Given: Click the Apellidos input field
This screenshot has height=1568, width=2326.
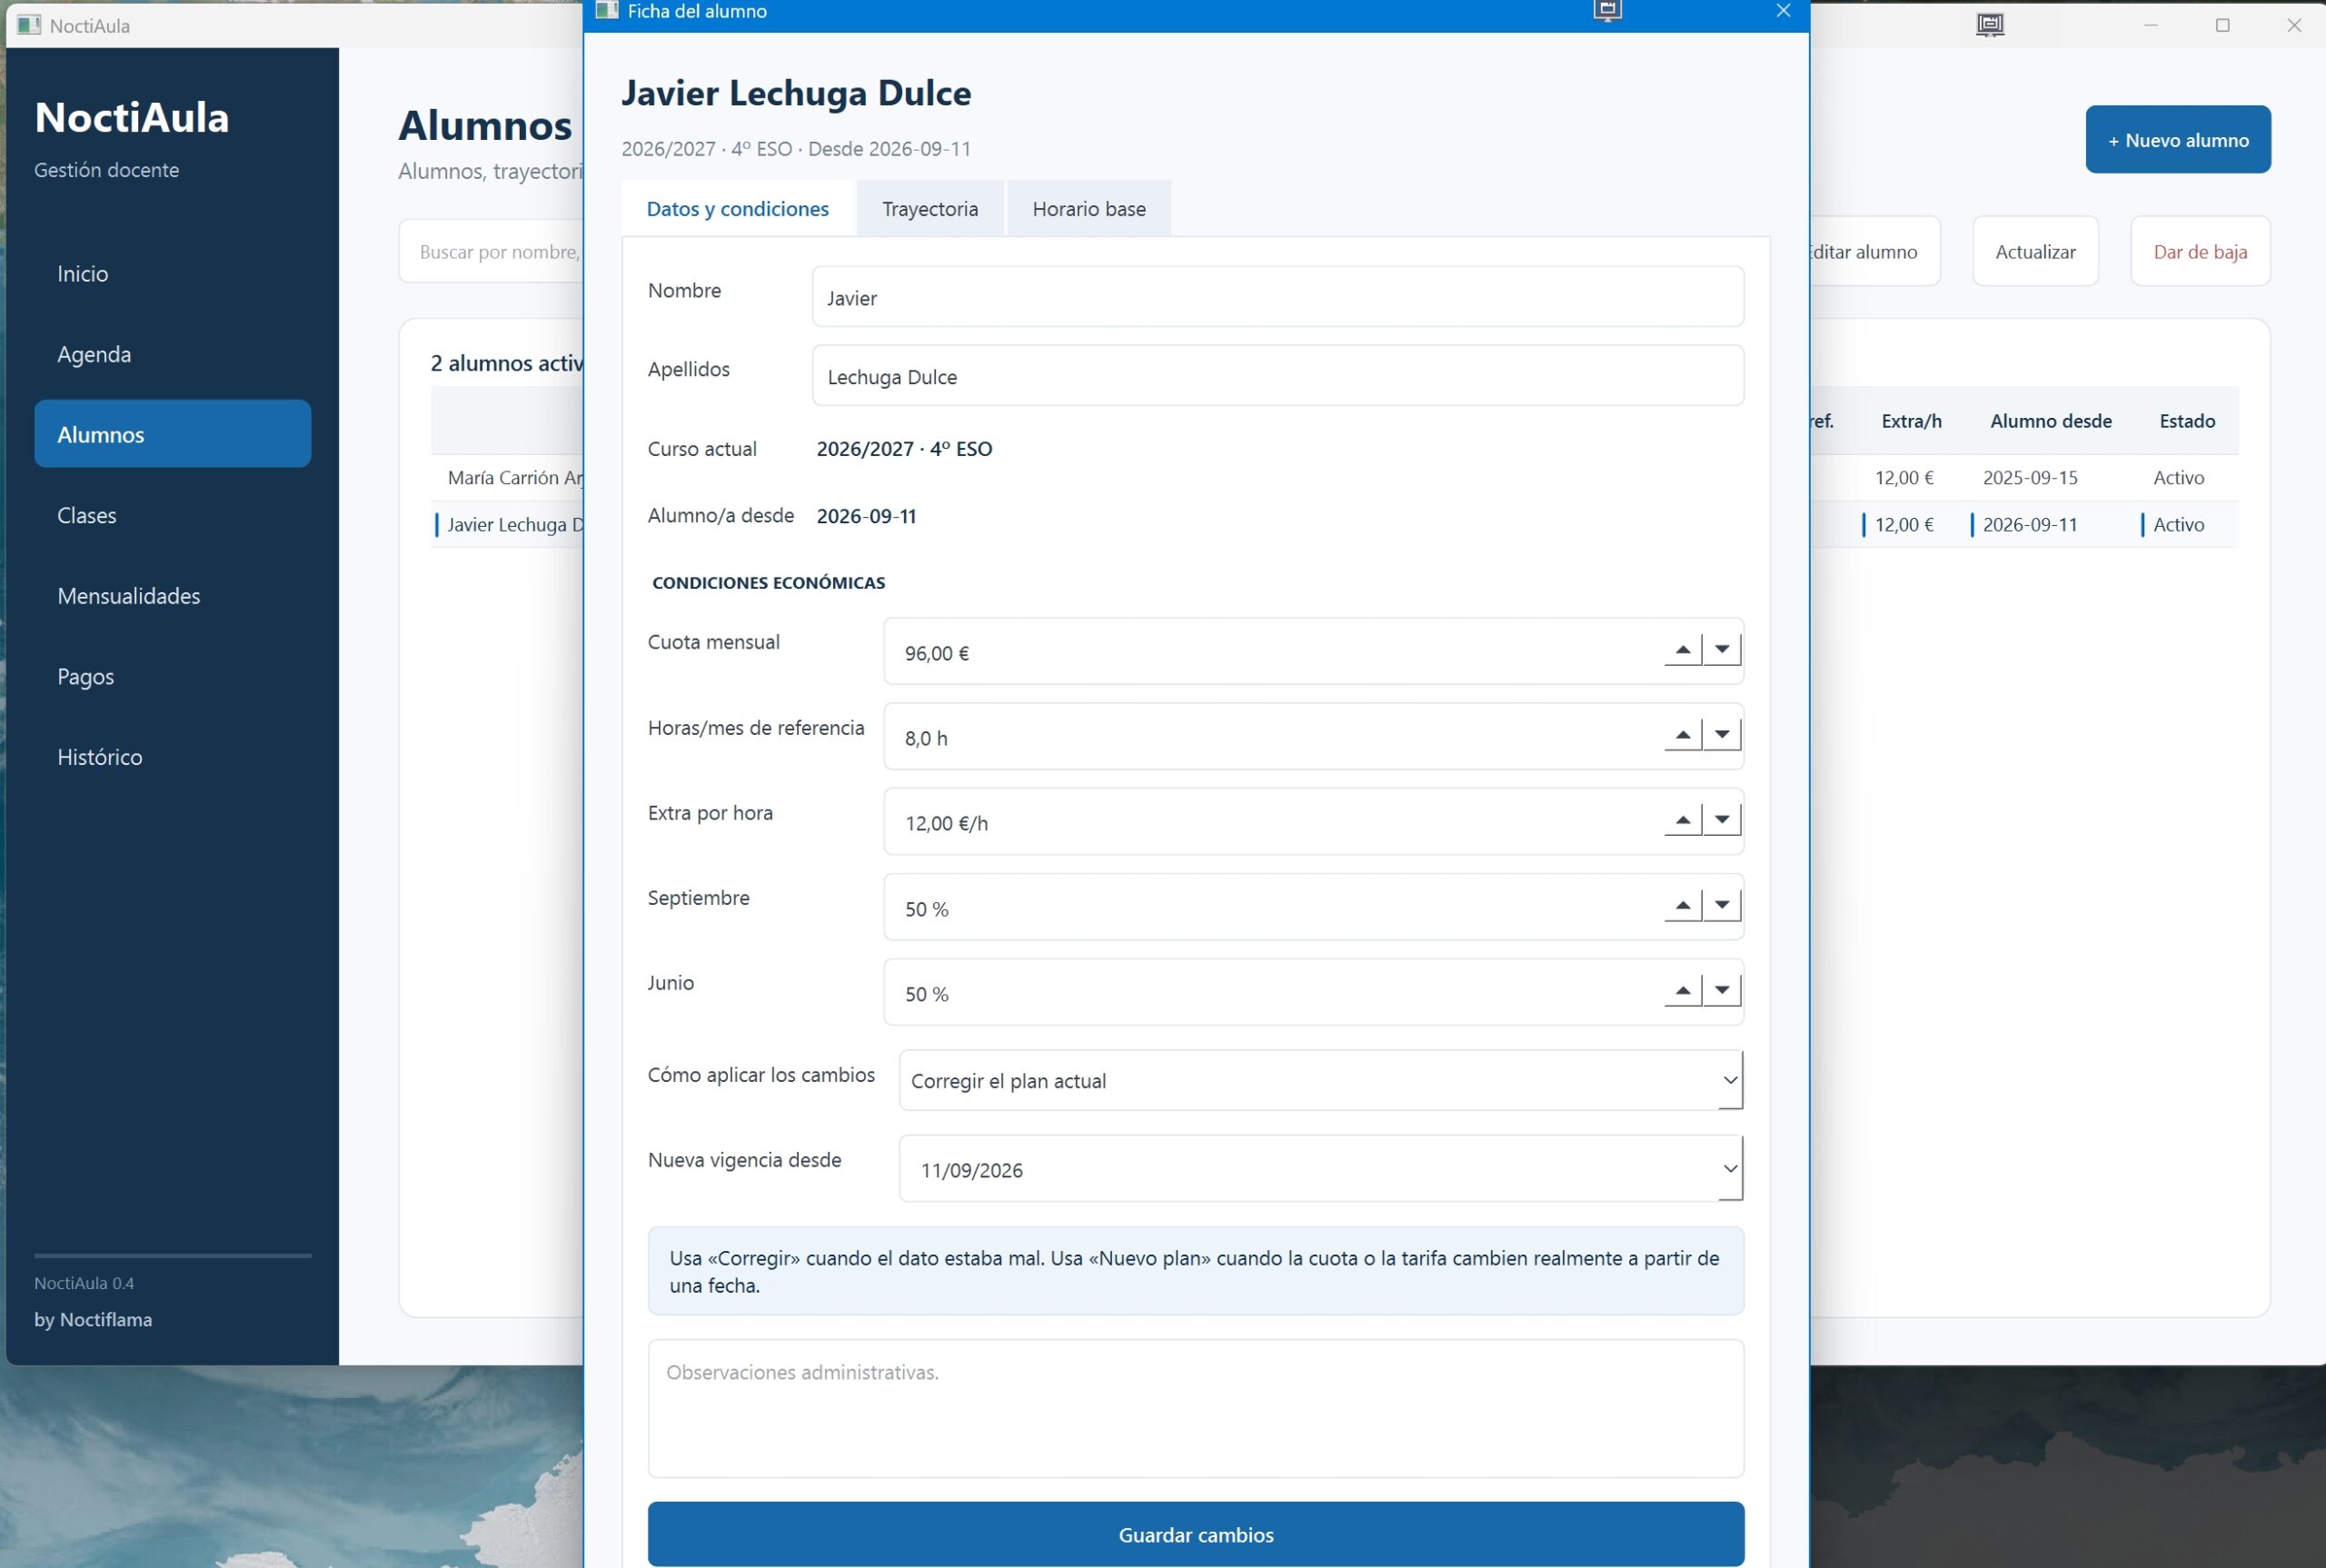Looking at the screenshot, I should click(1278, 376).
